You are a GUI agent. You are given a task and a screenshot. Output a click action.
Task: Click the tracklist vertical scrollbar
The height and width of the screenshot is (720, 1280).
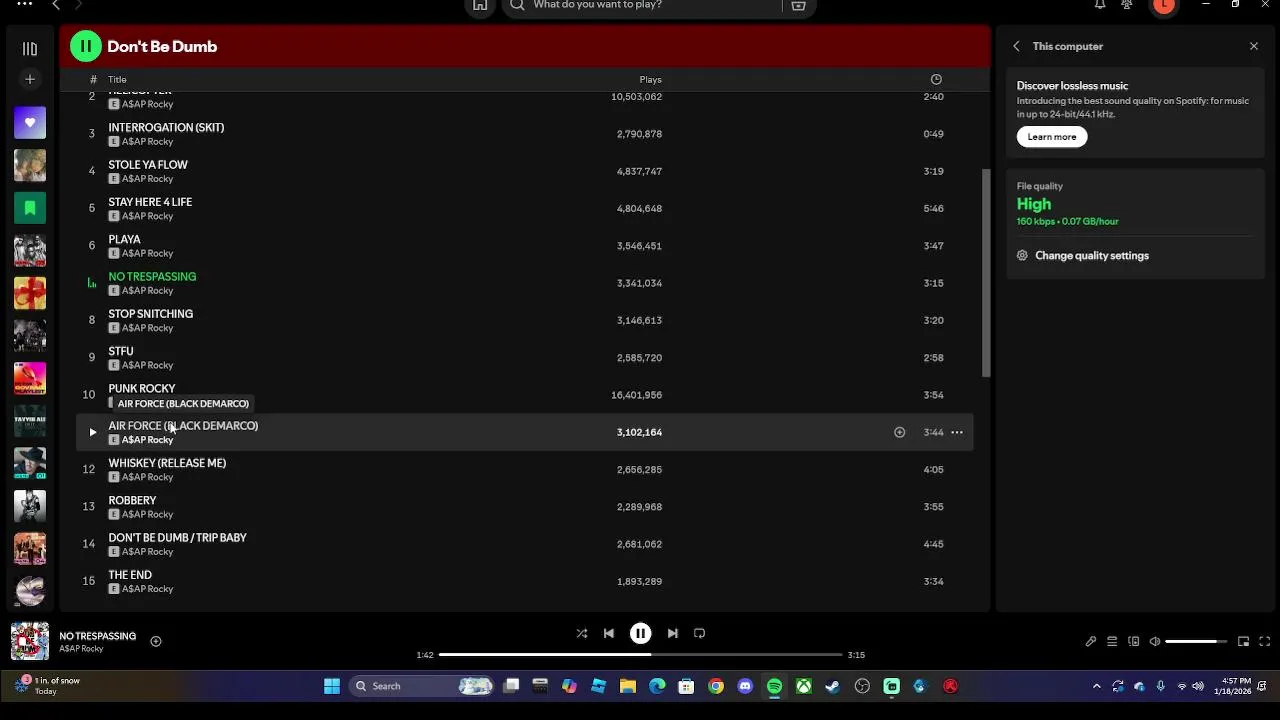[x=986, y=272]
